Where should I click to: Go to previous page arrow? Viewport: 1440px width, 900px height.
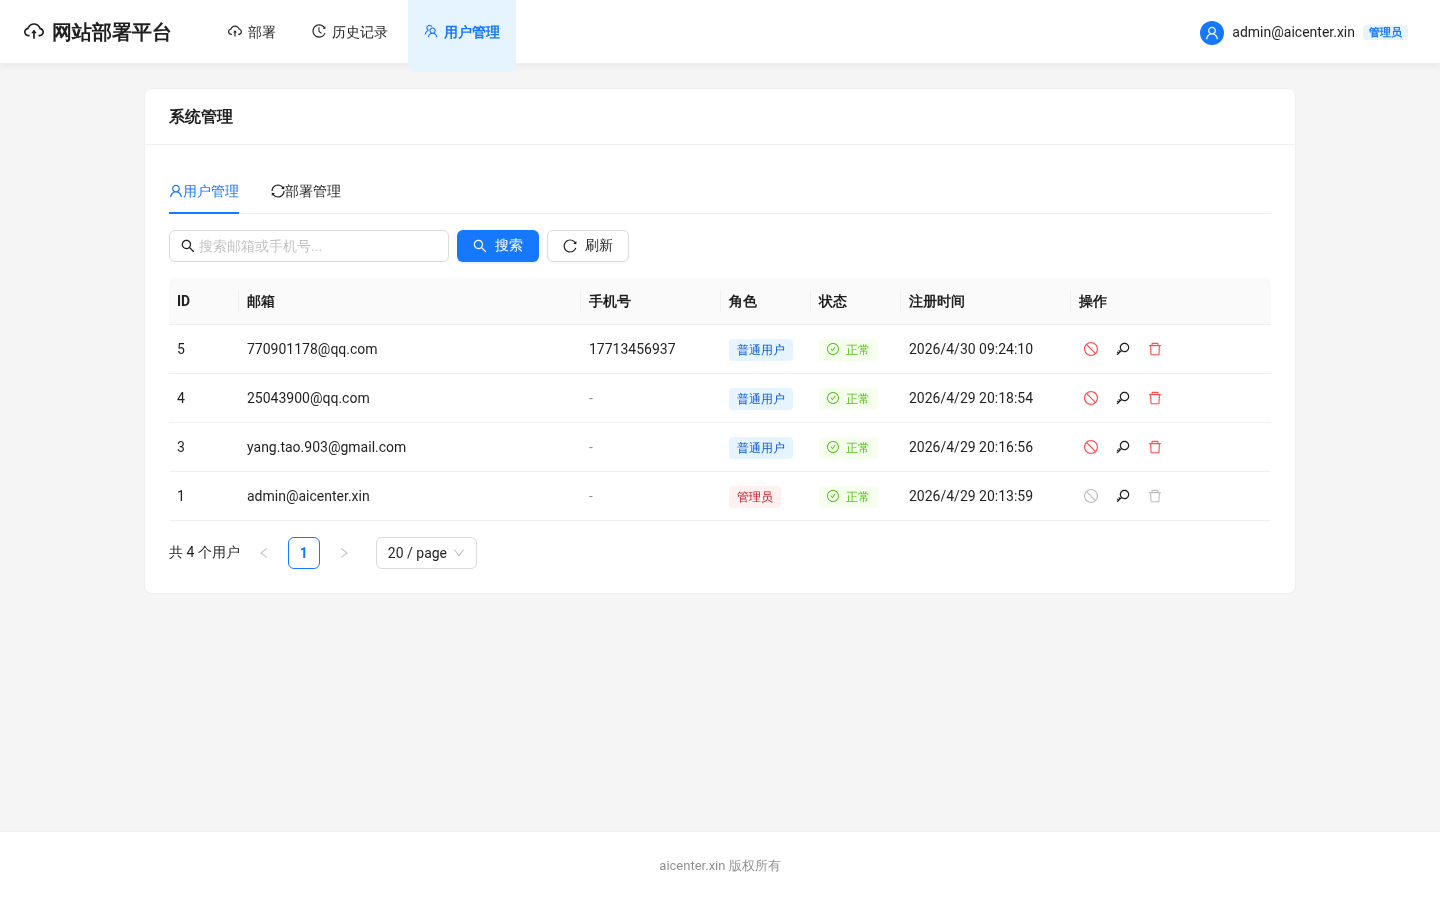(x=264, y=553)
